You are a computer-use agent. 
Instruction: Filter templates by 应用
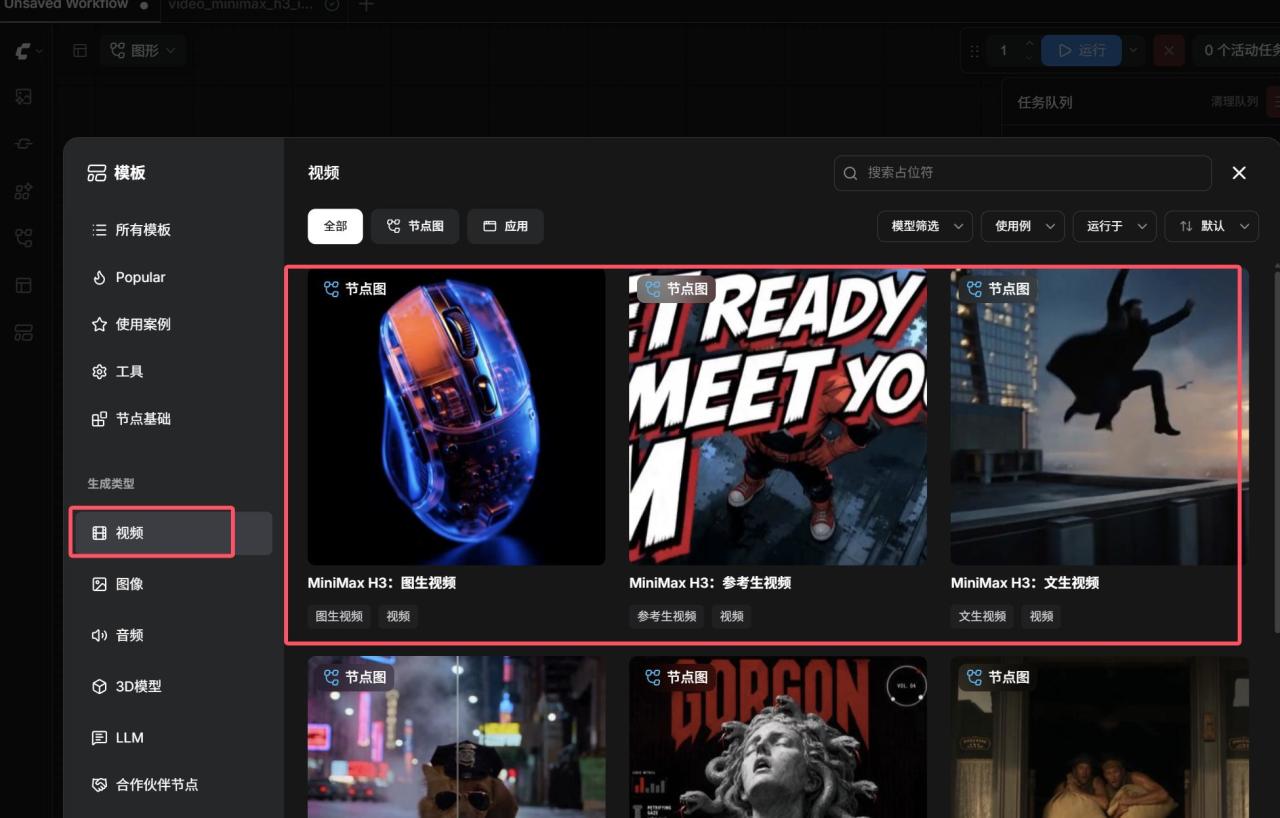click(x=505, y=226)
